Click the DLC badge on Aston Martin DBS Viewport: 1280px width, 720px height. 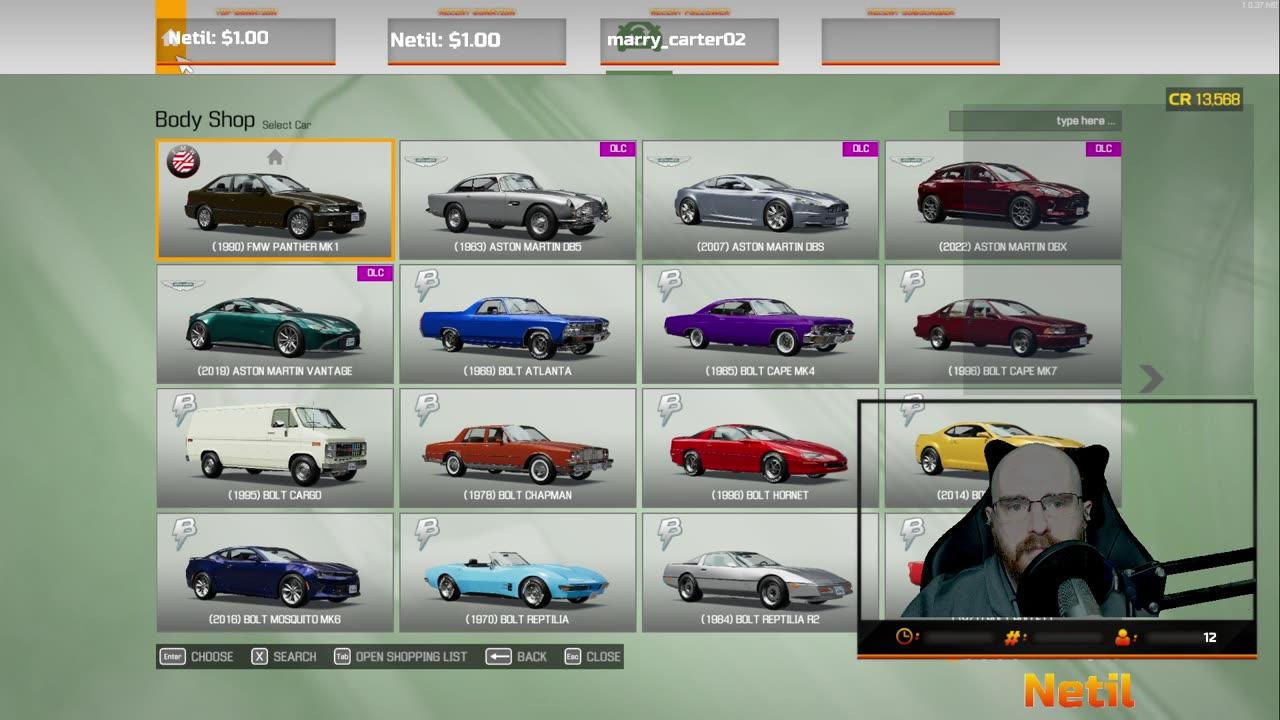861,149
